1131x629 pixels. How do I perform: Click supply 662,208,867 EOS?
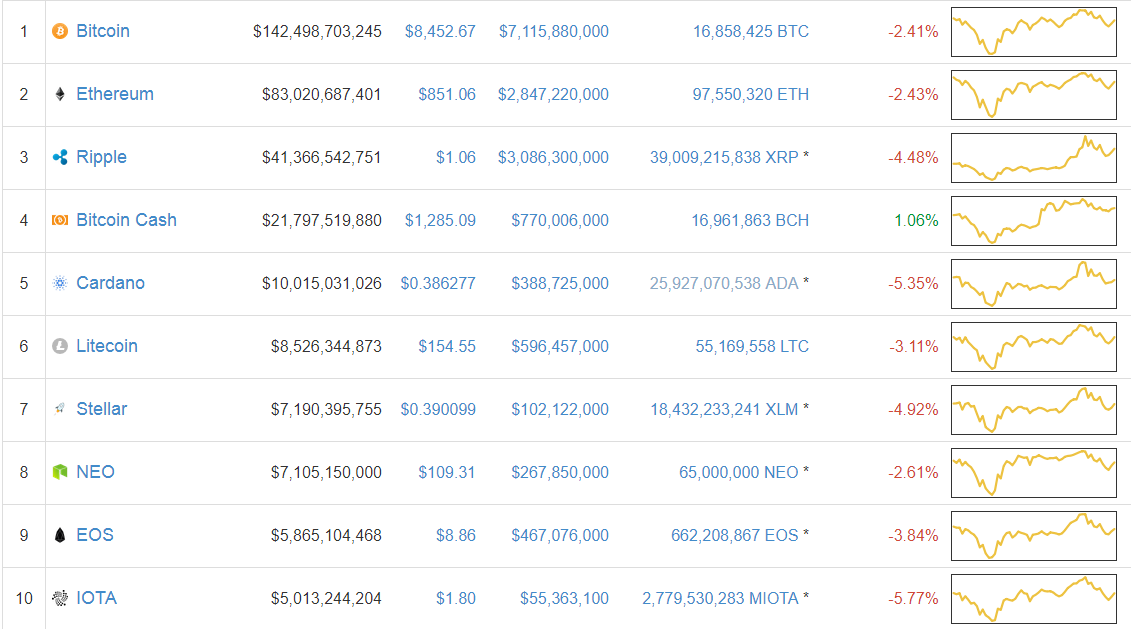[x=735, y=535]
